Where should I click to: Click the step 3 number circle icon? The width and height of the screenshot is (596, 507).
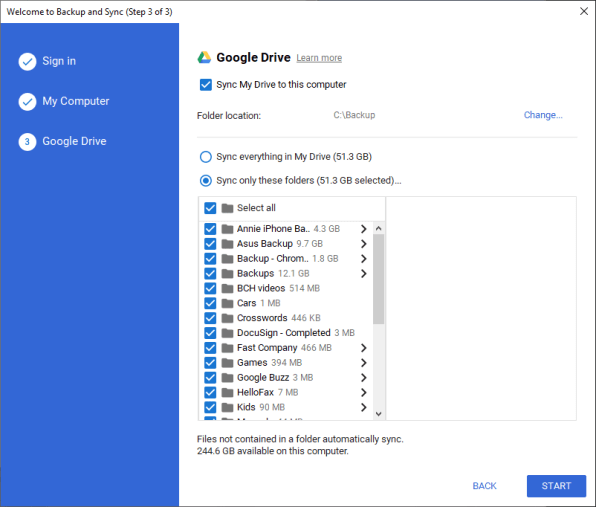pos(27,142)
